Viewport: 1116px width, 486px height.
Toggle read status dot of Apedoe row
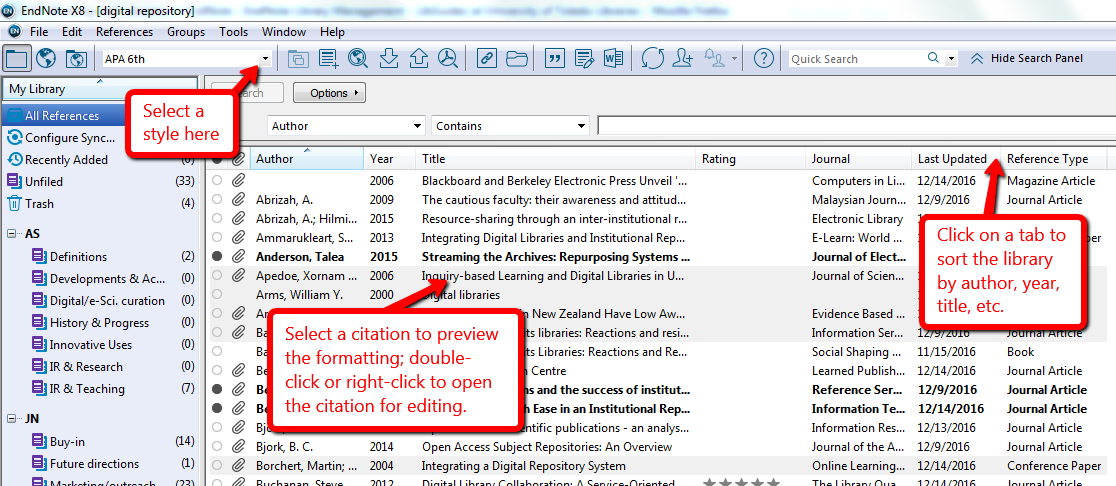click(x=217, y=275)
